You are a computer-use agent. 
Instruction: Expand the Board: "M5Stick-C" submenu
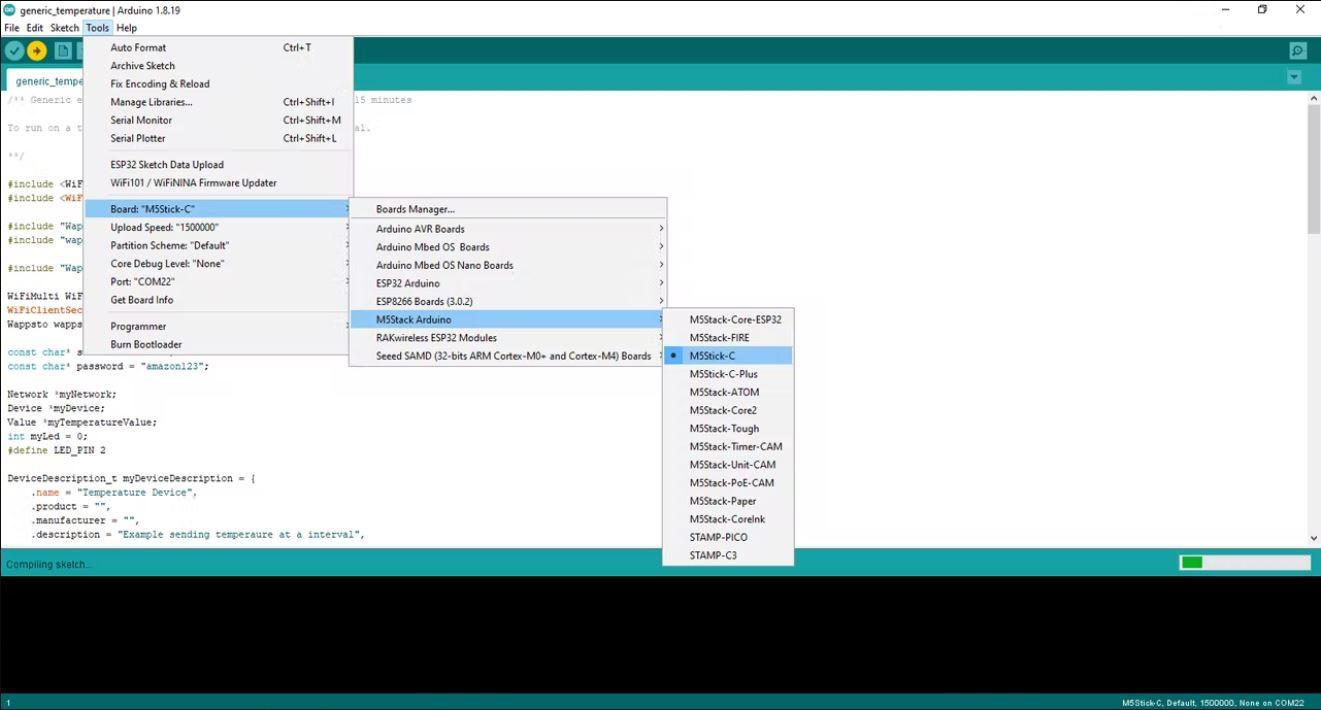(218, 209)
